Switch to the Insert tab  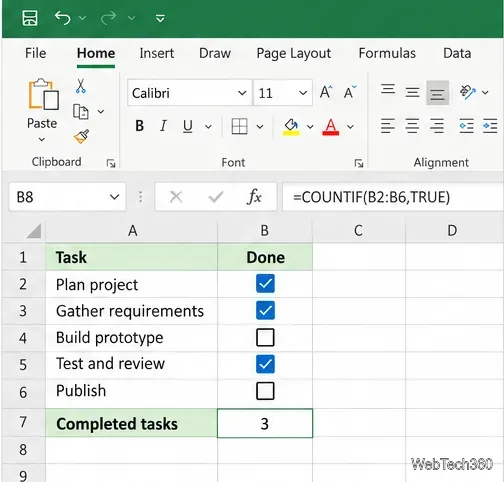157,53
